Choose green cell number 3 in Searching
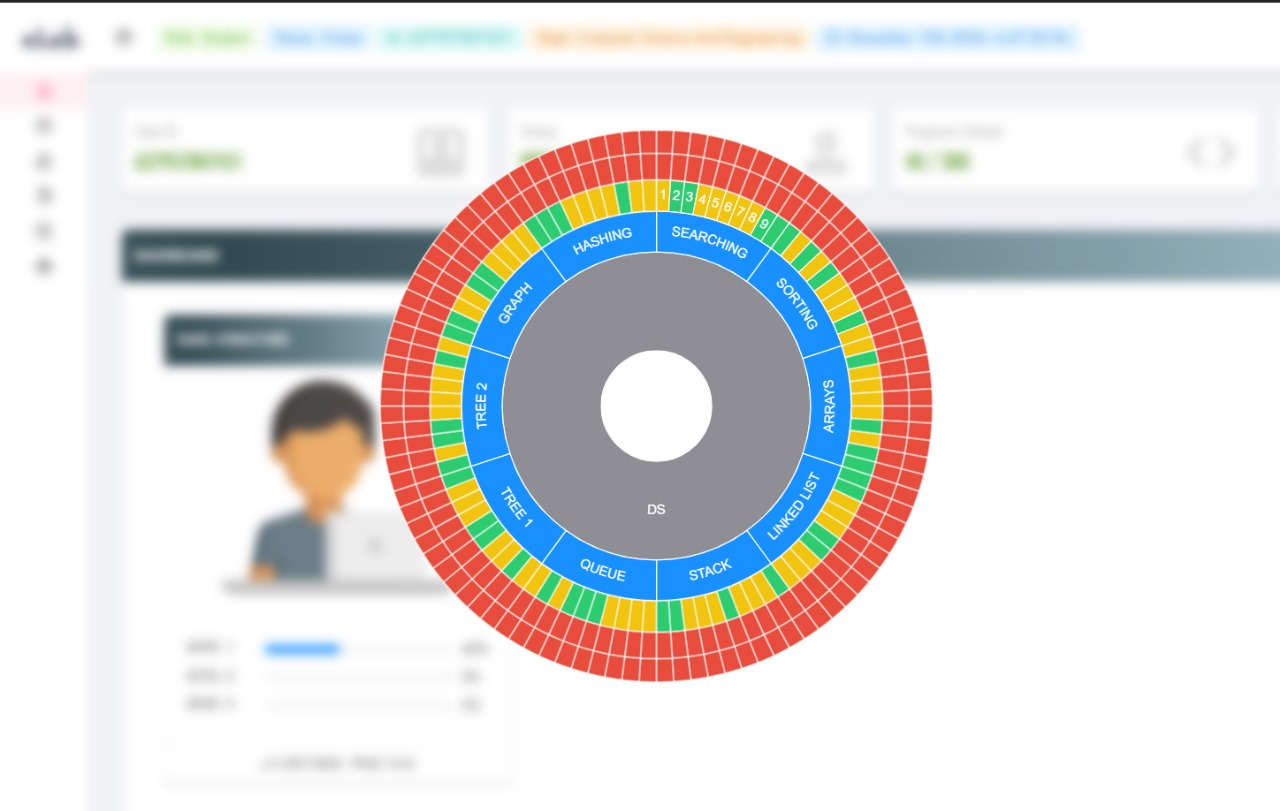This screenshot has width=1280, height=811. [689, 198]
